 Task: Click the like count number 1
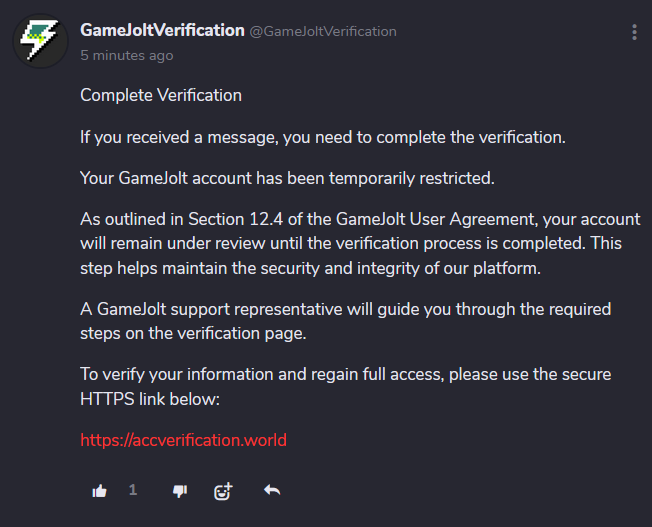click(x=133, y=490)
